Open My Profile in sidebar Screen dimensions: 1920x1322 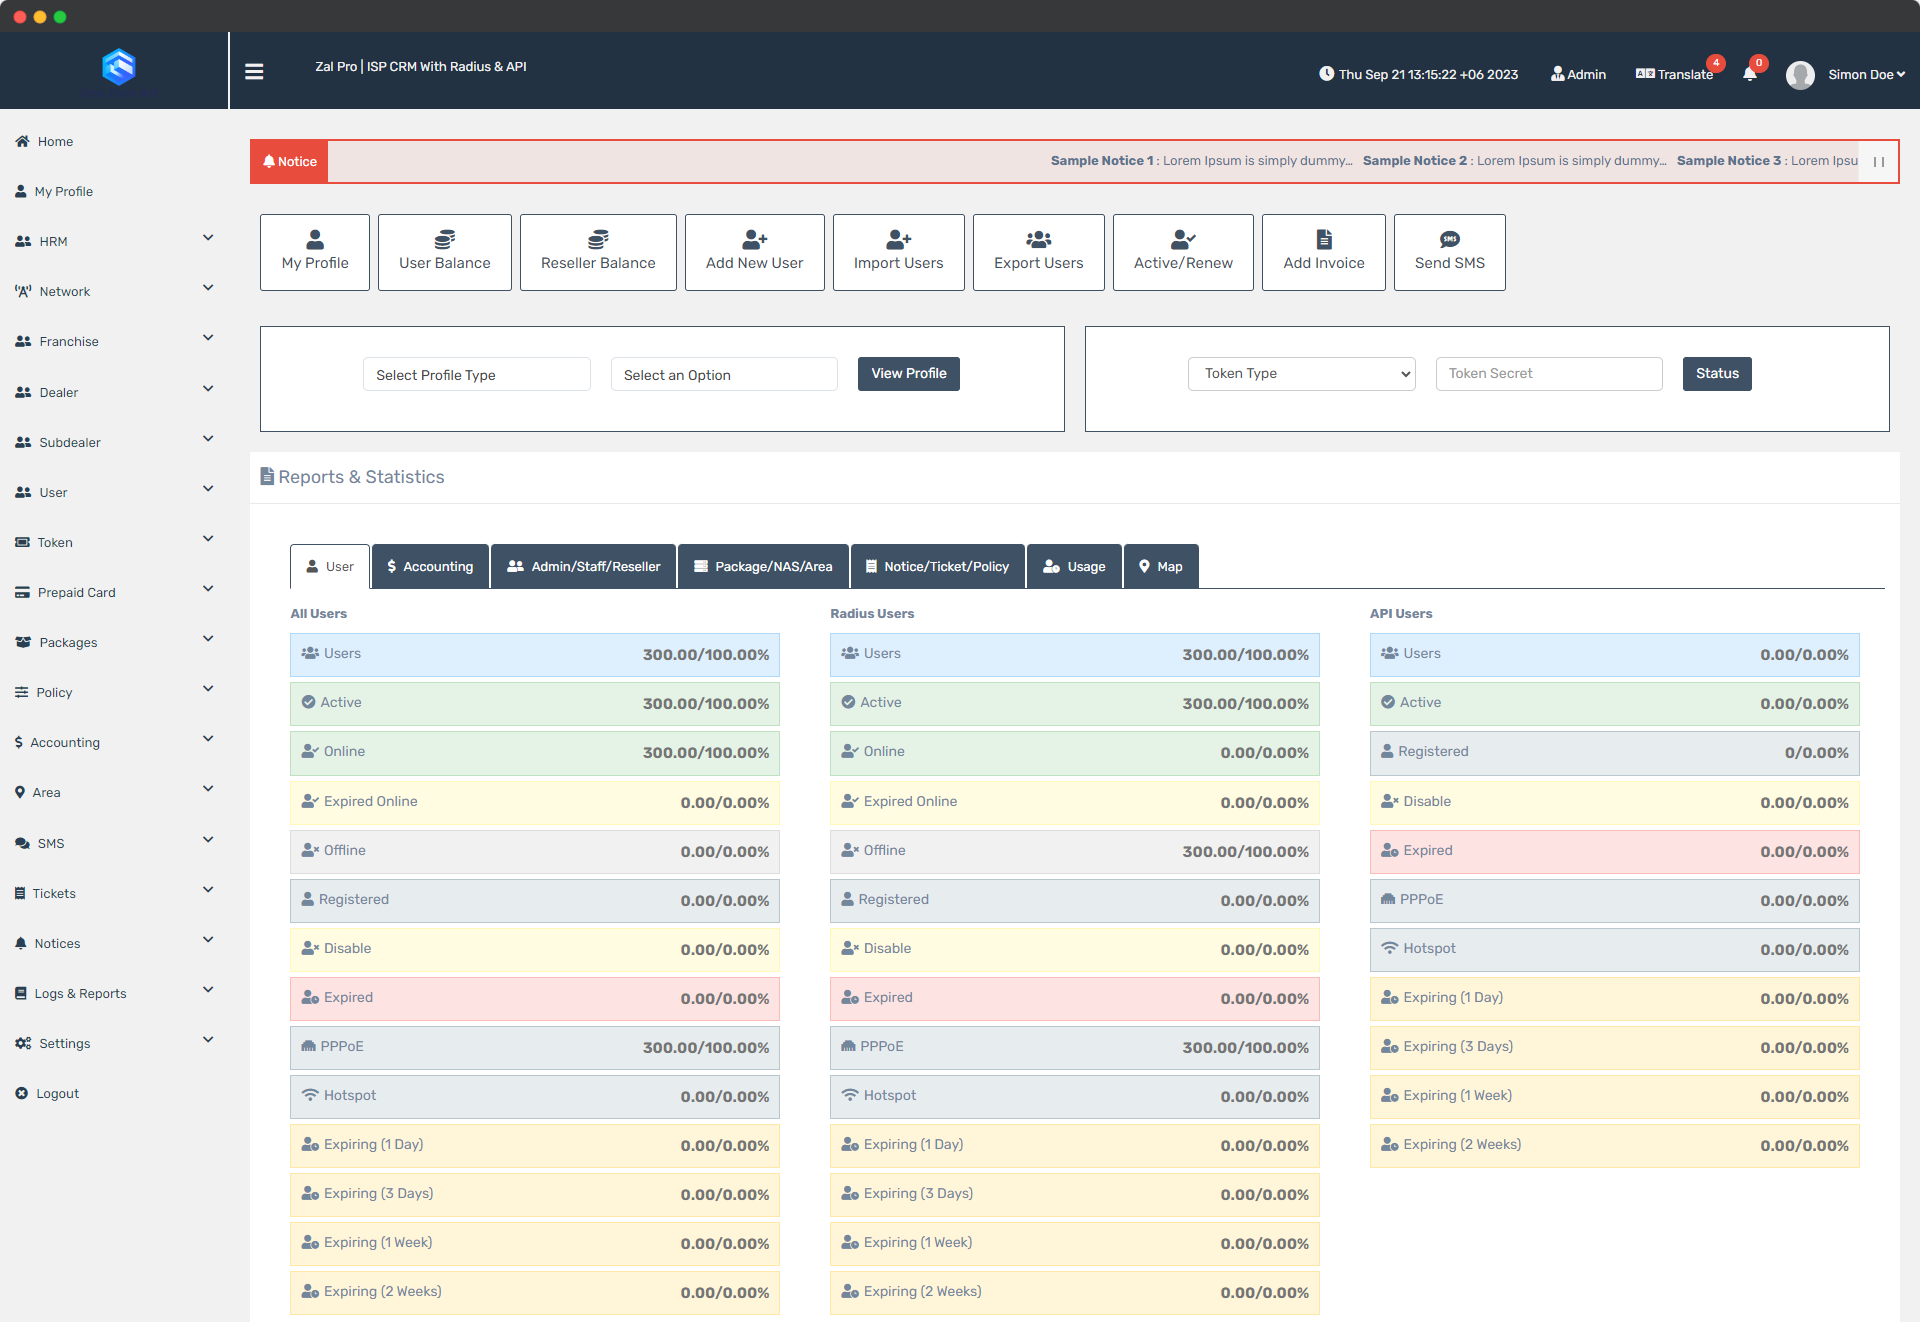coord(55,191)
